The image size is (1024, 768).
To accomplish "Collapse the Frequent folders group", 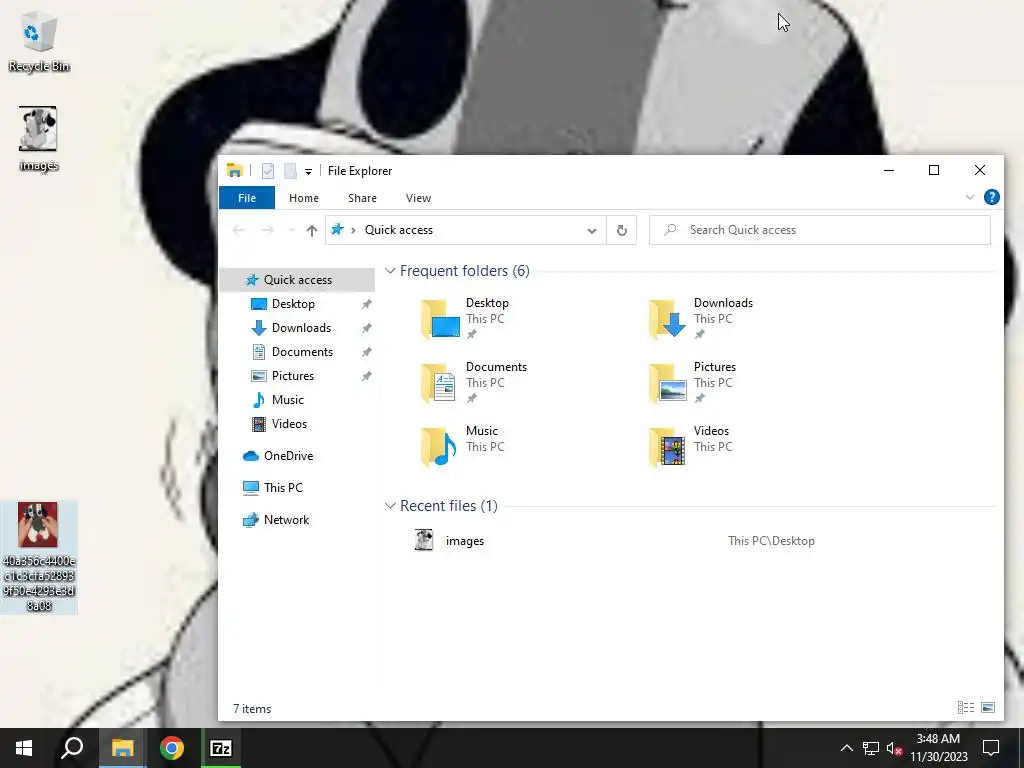I will tap(390, 270).
